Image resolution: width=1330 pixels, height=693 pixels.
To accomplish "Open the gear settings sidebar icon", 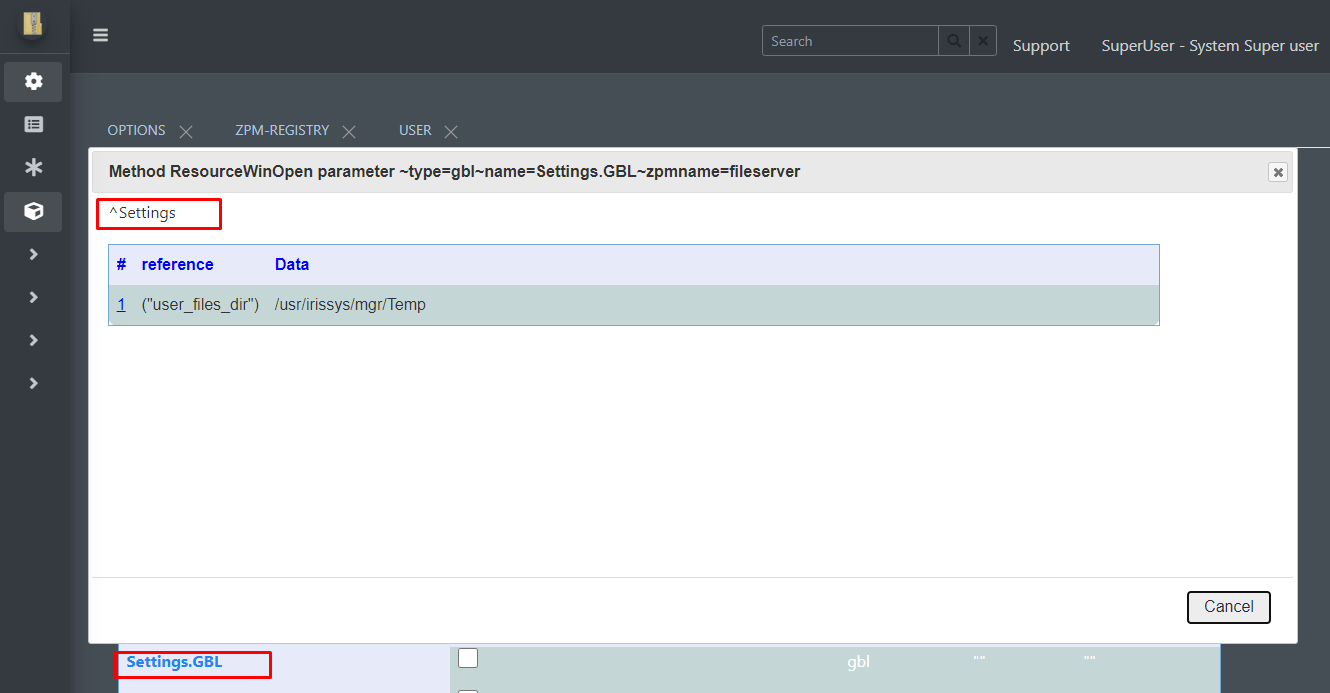I will click(x=33, y=81).
